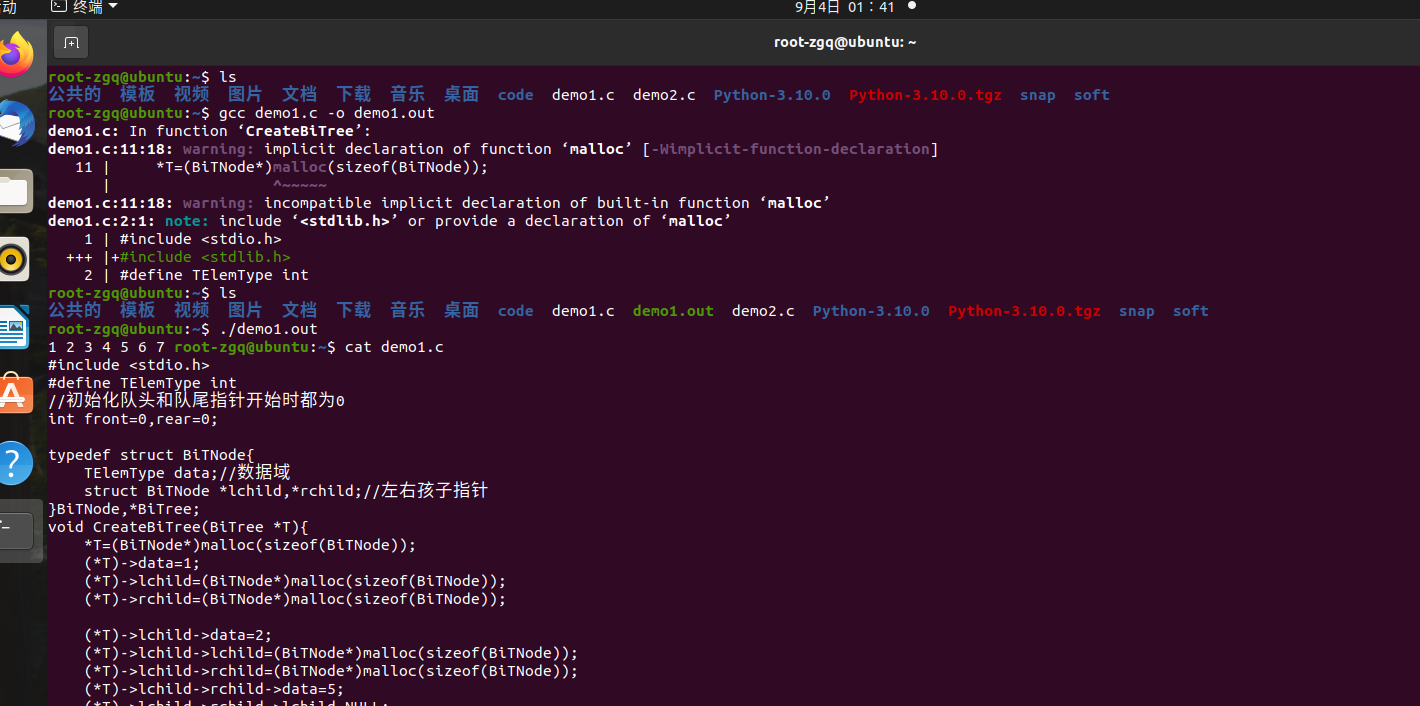Open Ubuntu Software store icon
The height and width of the screenshot is (706, 1420).
[14, 395]
